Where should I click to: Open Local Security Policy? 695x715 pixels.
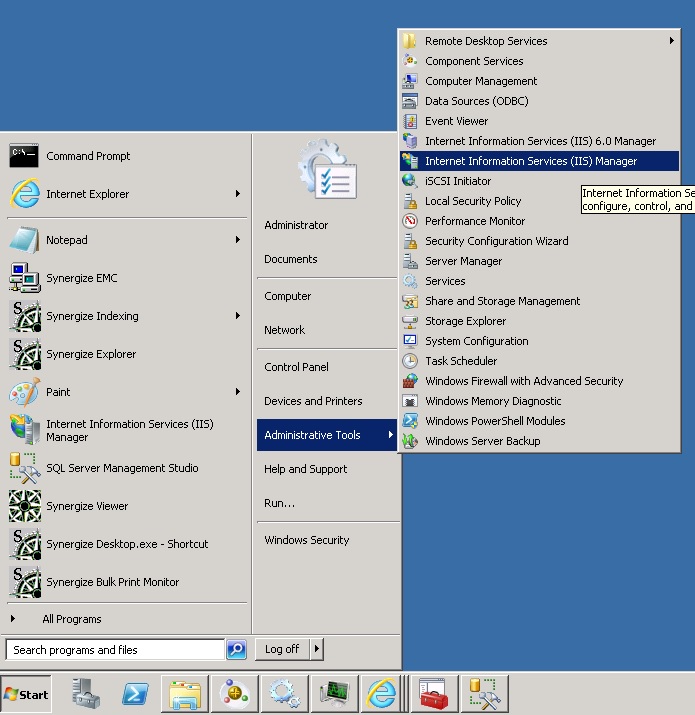[x=539, y=201]
